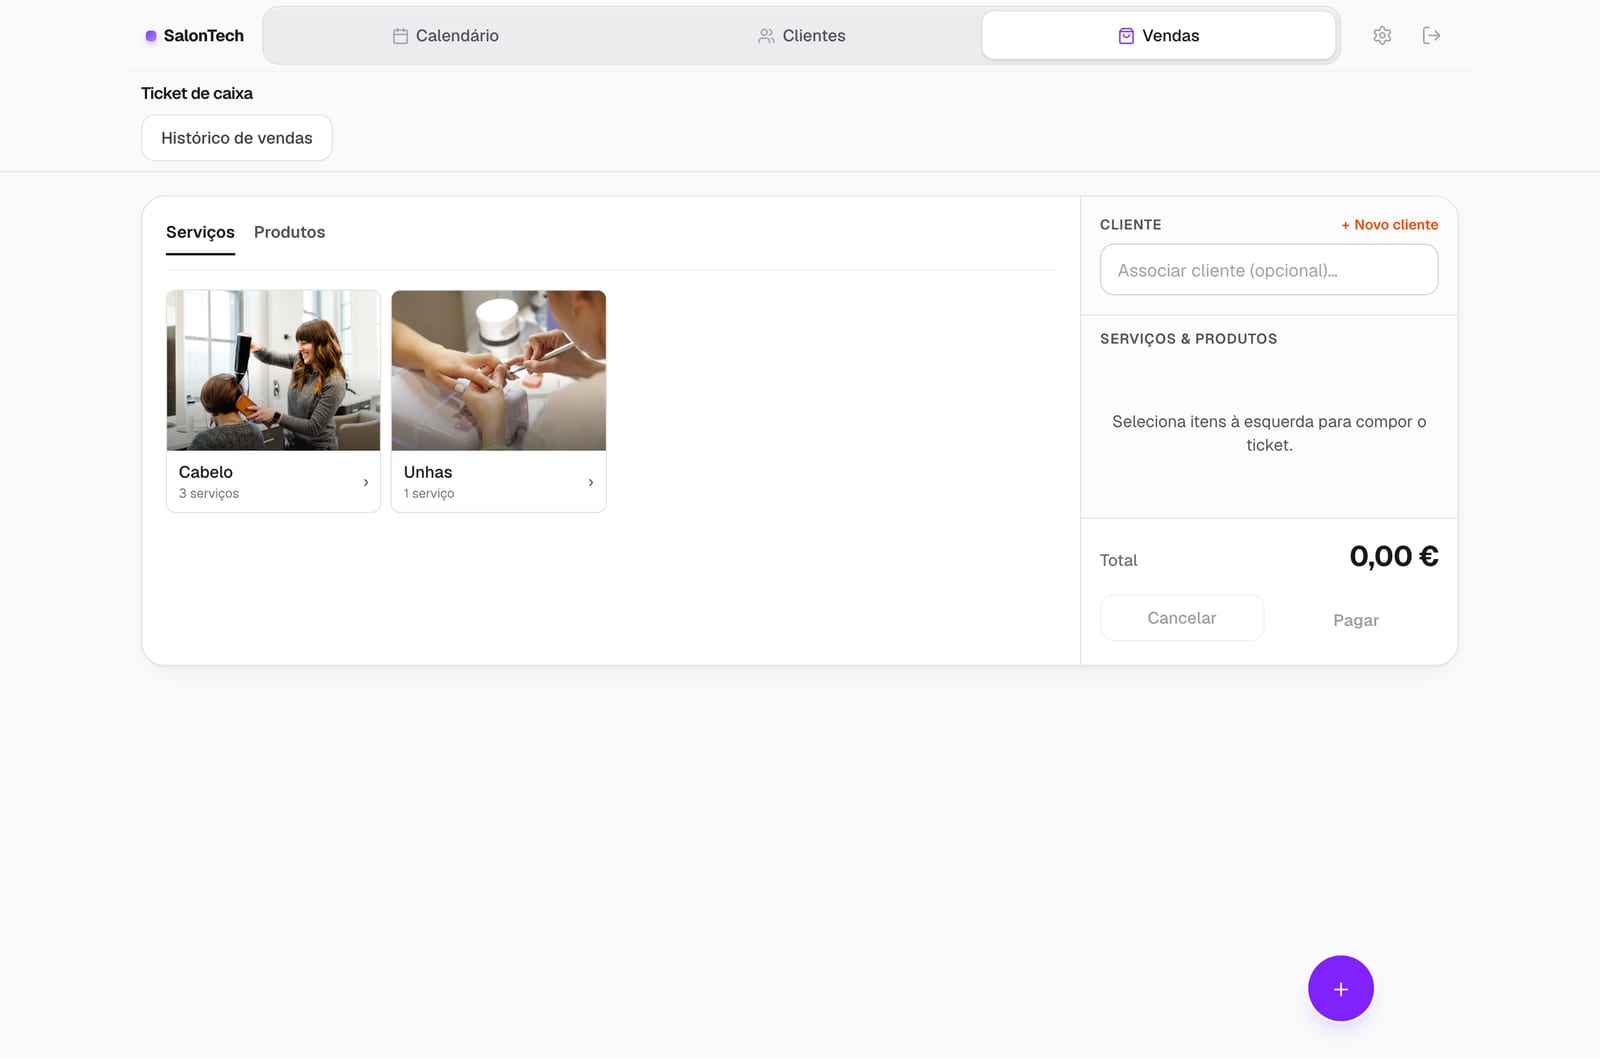The height and width of the screenshot is (1059, 1600).
Task: Click the CLIENTE section label
Action: tap(1131, 225)
